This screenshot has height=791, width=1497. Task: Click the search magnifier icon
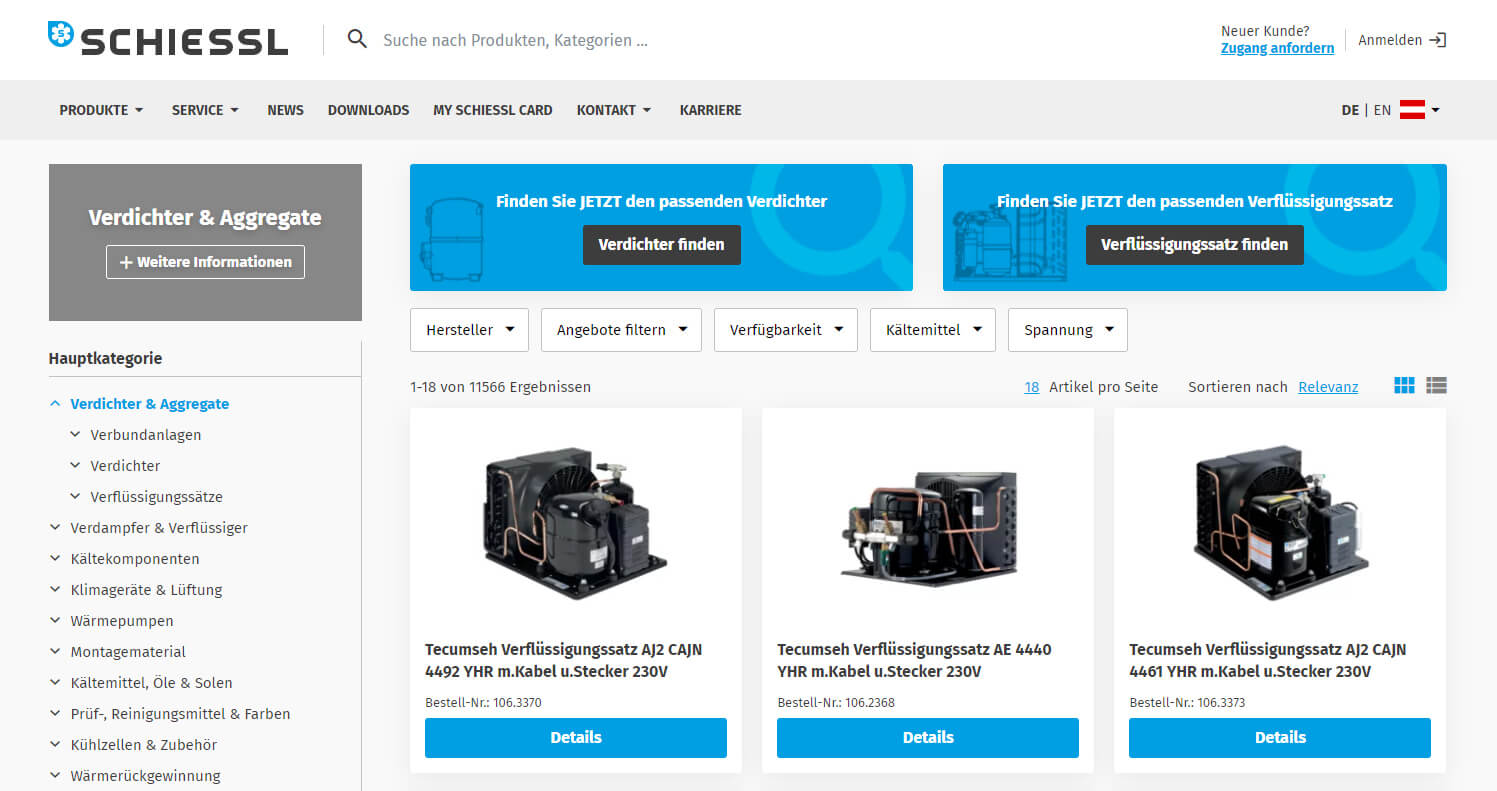tap(357, 40)
